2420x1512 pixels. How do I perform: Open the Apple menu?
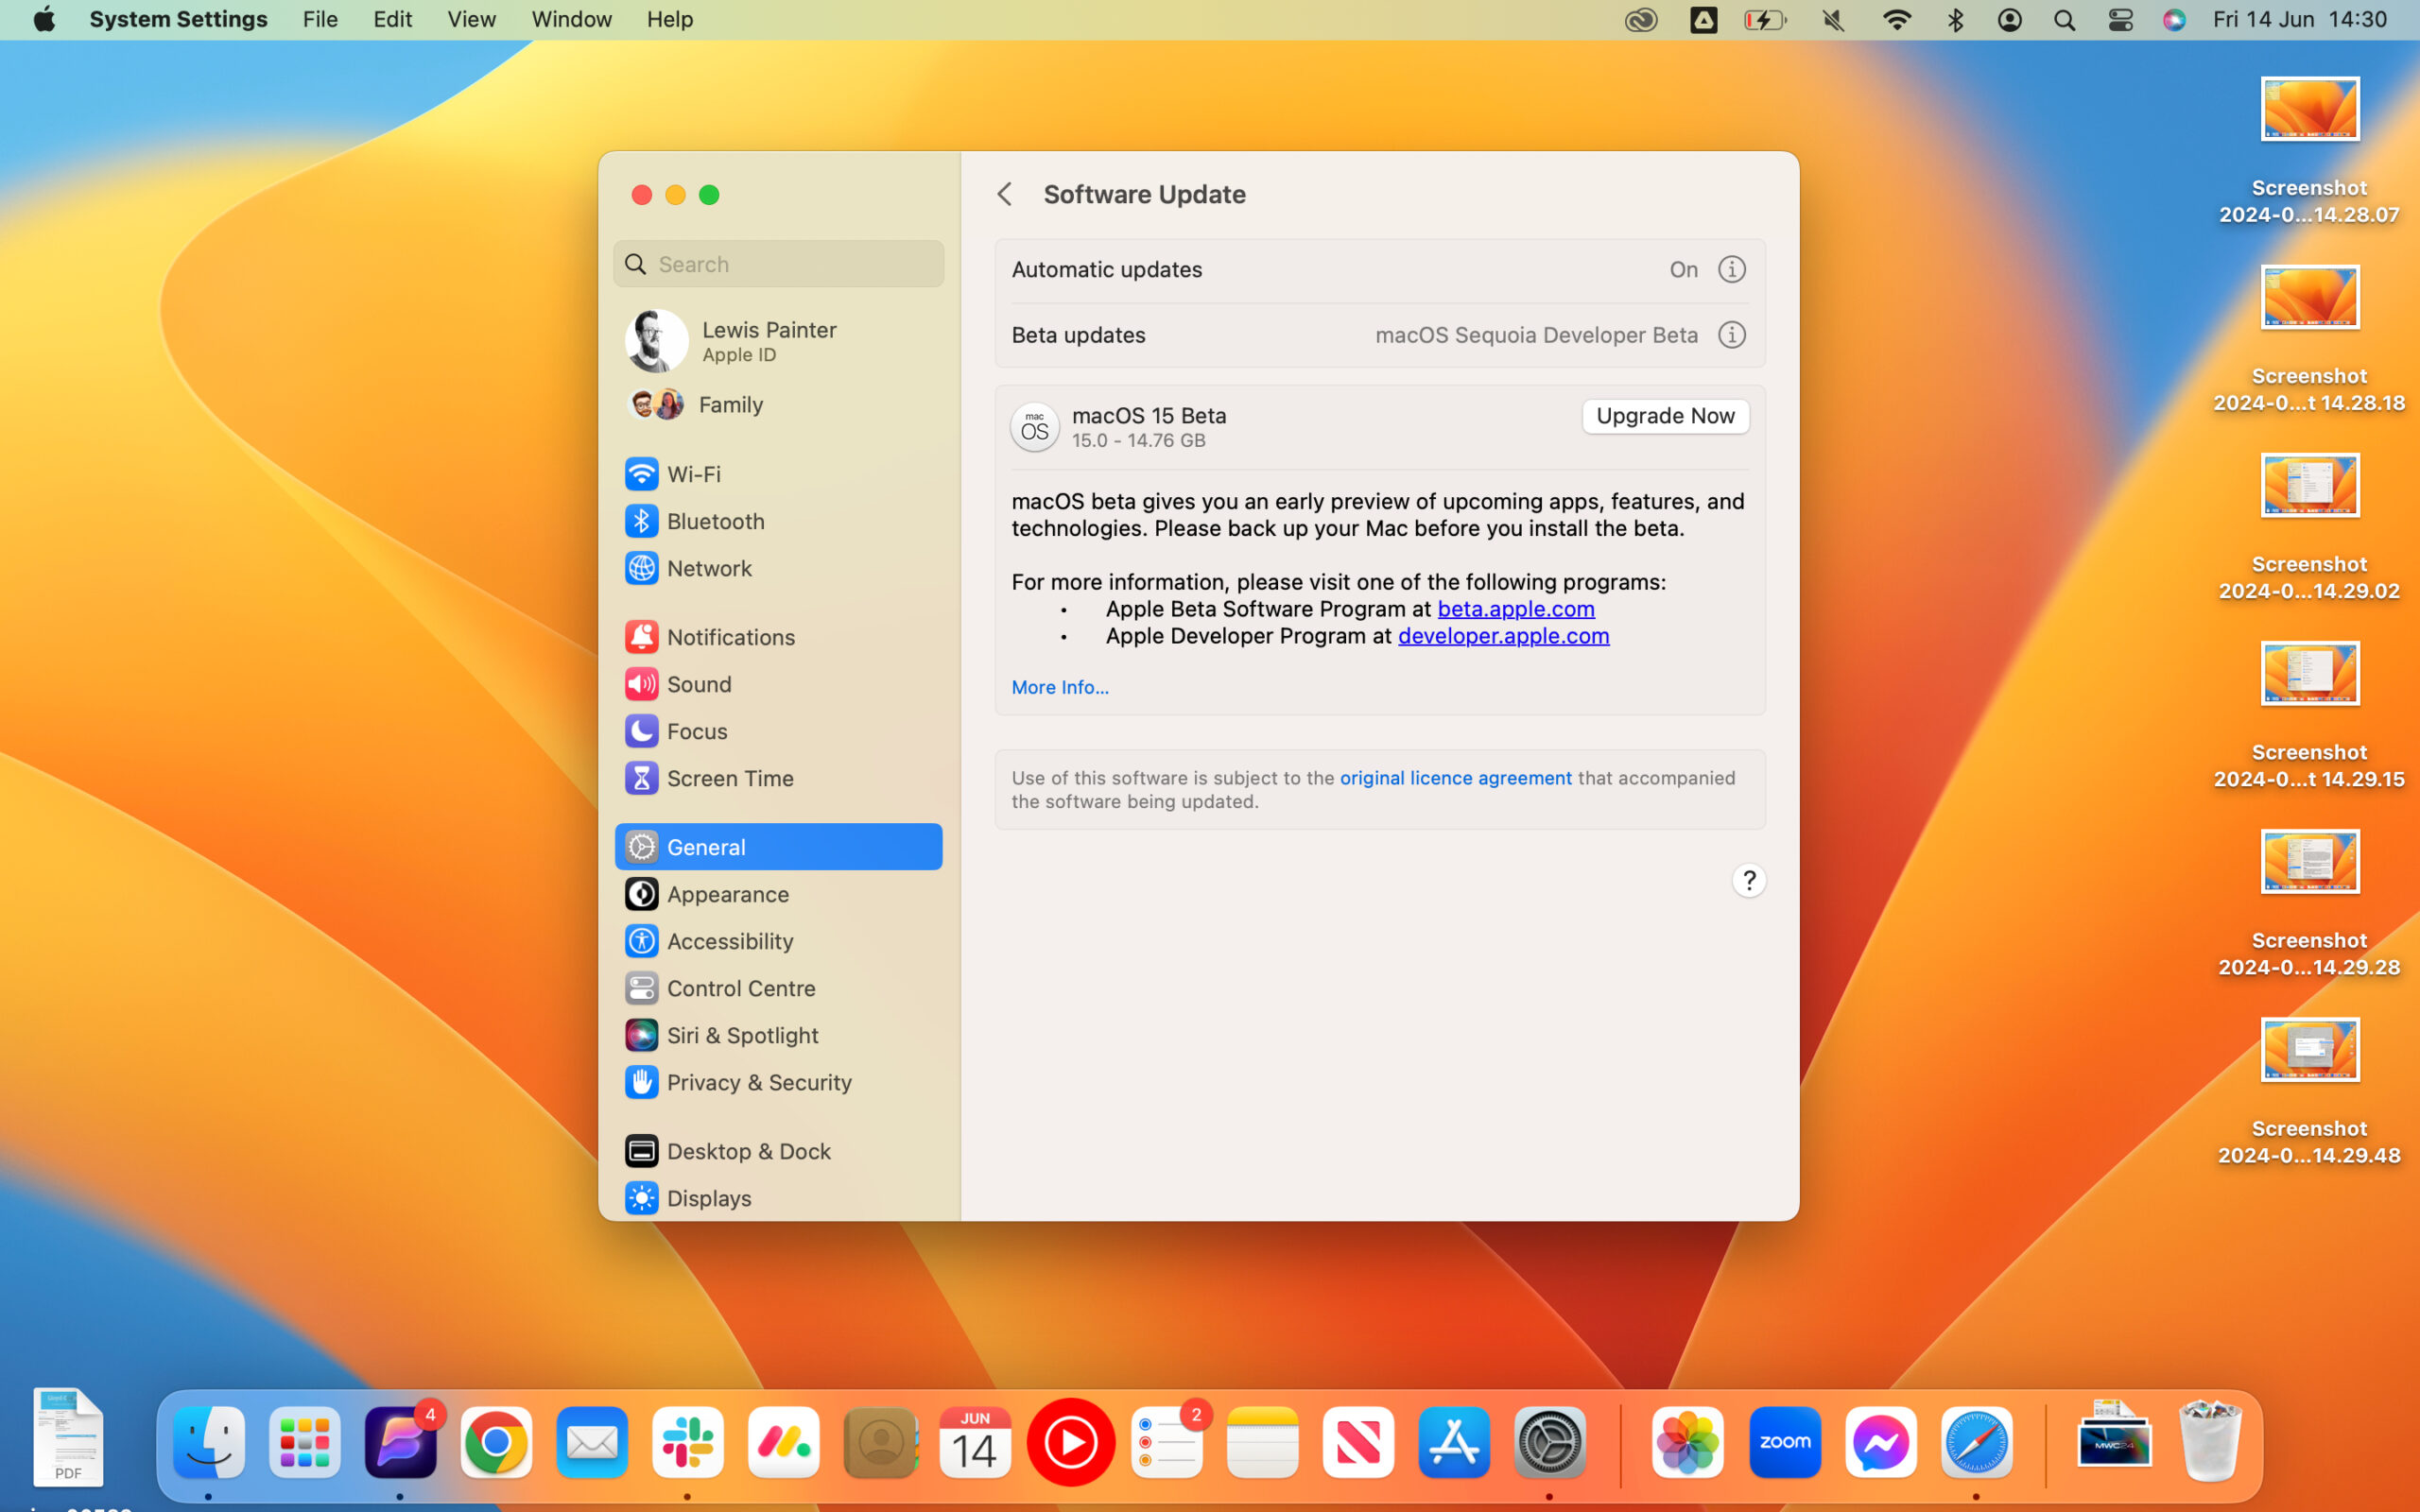43,19
